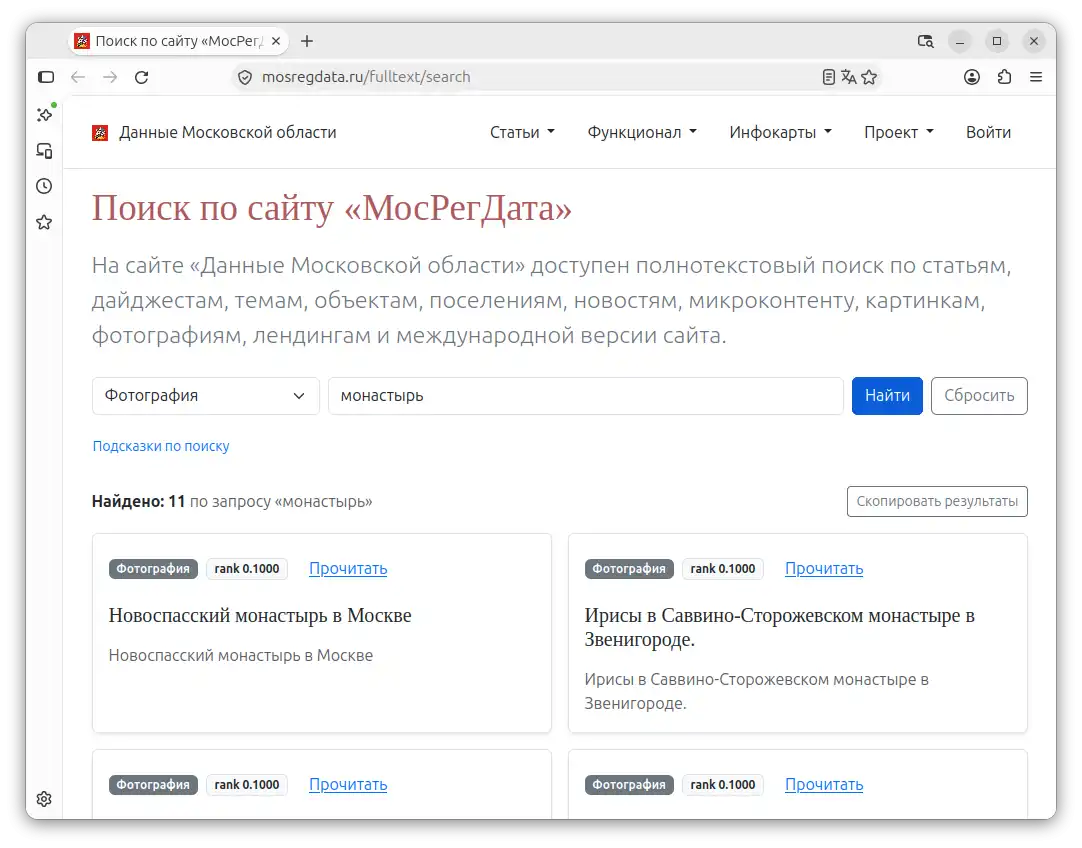Screen dimensions: 1082x848
Task: Click the монастырь search input field
Action: click(586, 396)
